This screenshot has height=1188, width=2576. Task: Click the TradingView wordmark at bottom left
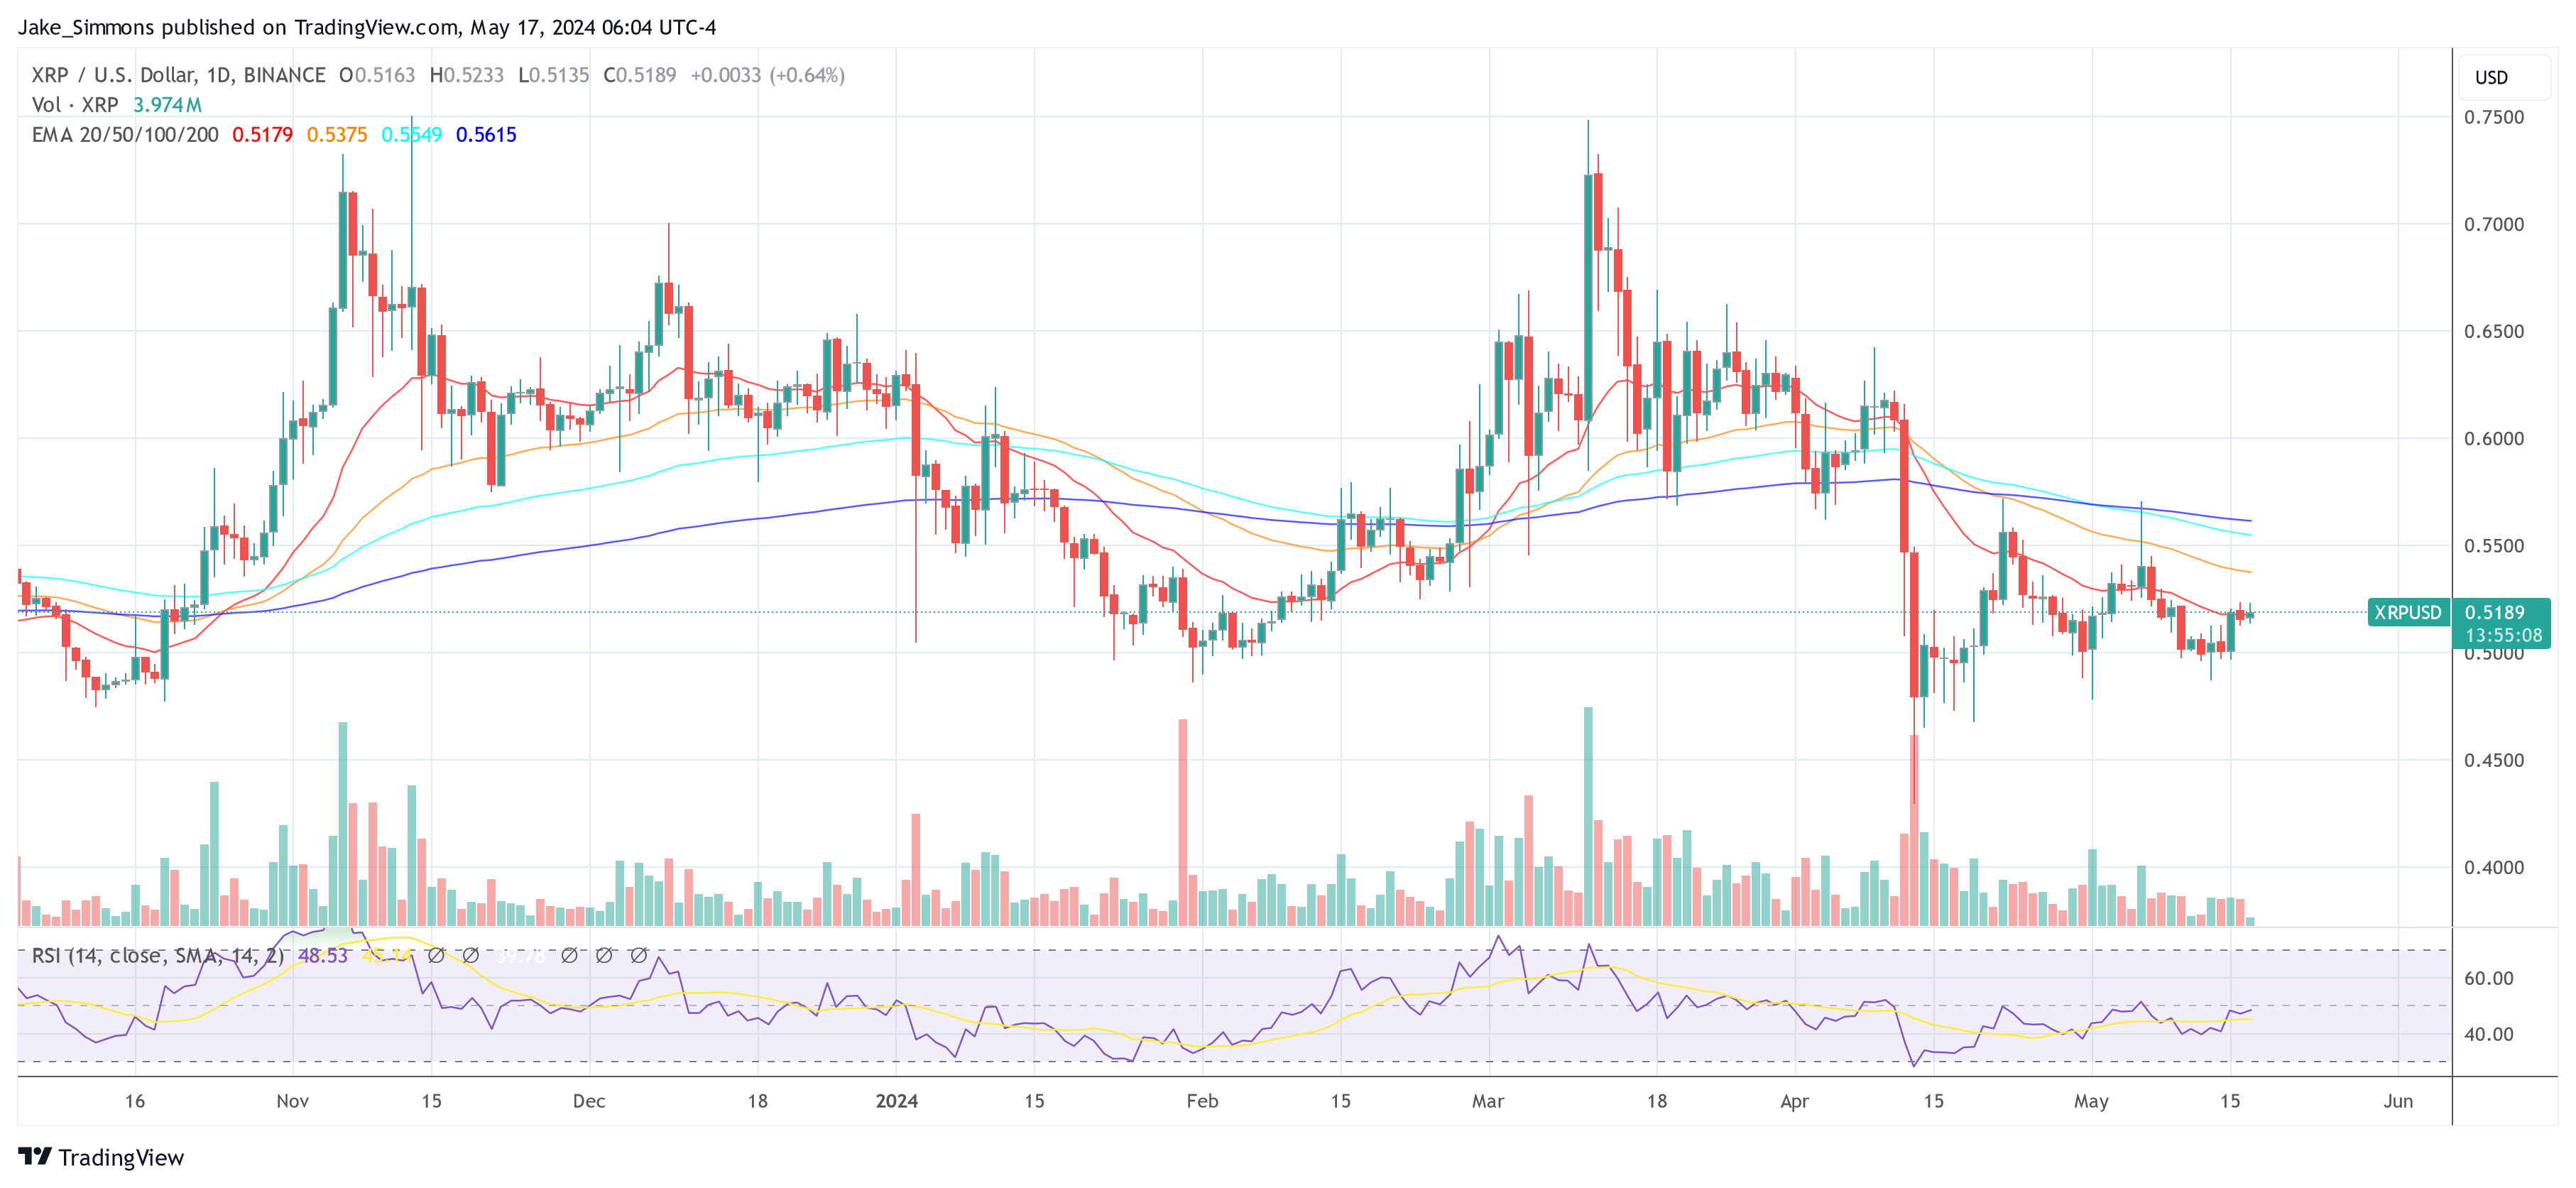pos(121,1157)
